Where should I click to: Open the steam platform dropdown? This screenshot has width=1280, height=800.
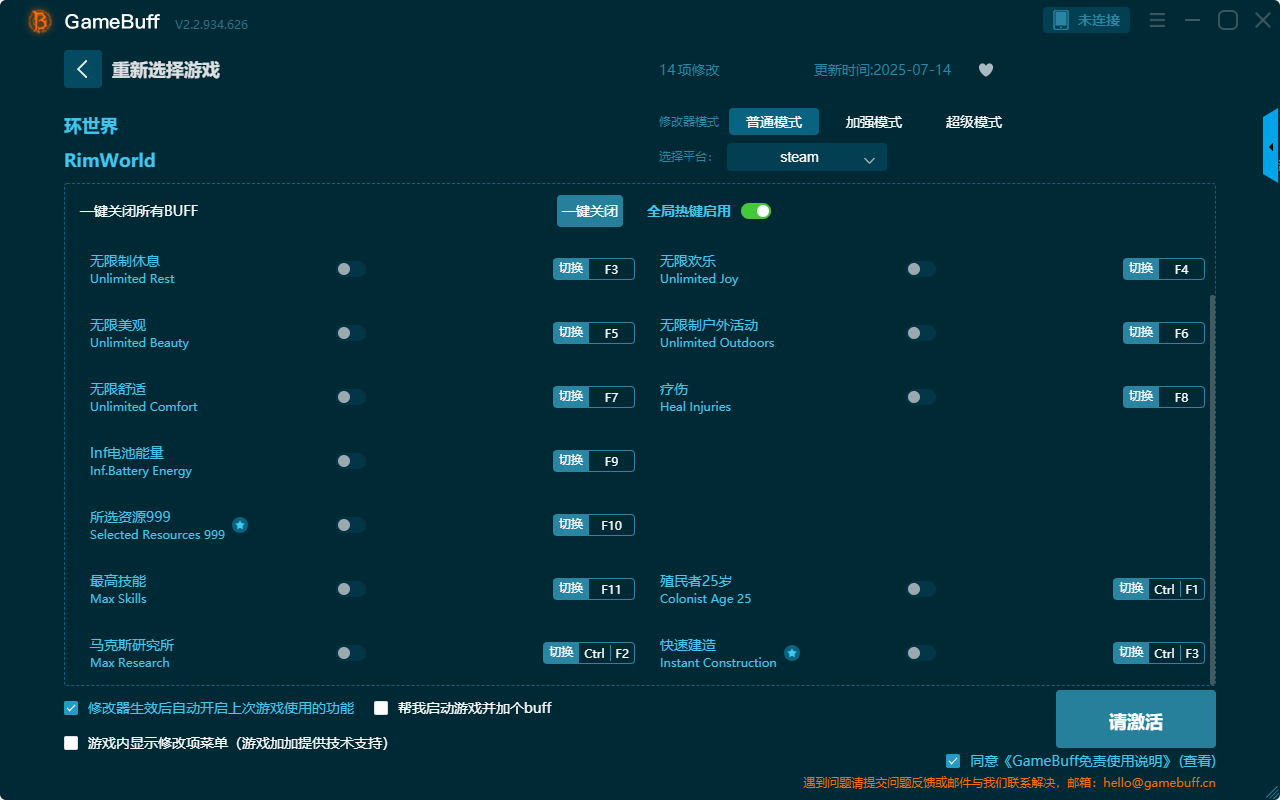(806, 157)
